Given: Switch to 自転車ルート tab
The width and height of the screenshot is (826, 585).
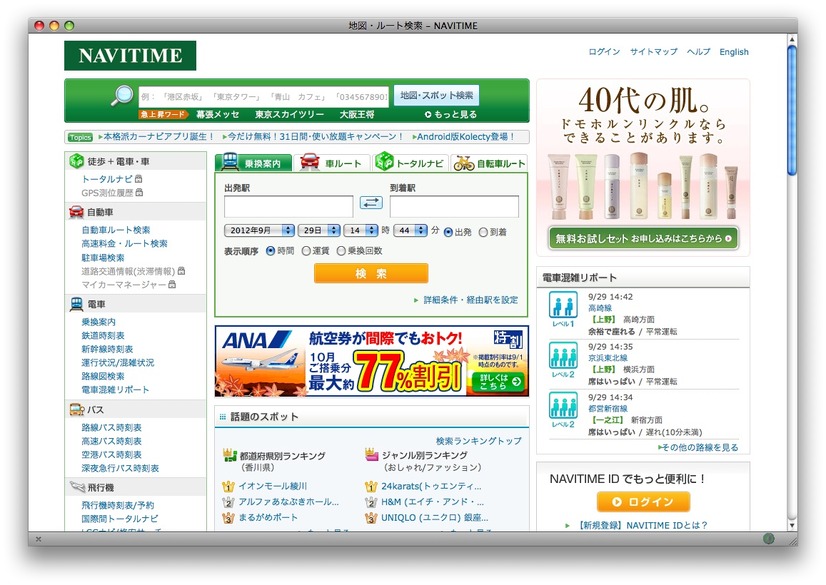Looking at the screenshot, I should (489, 163).
